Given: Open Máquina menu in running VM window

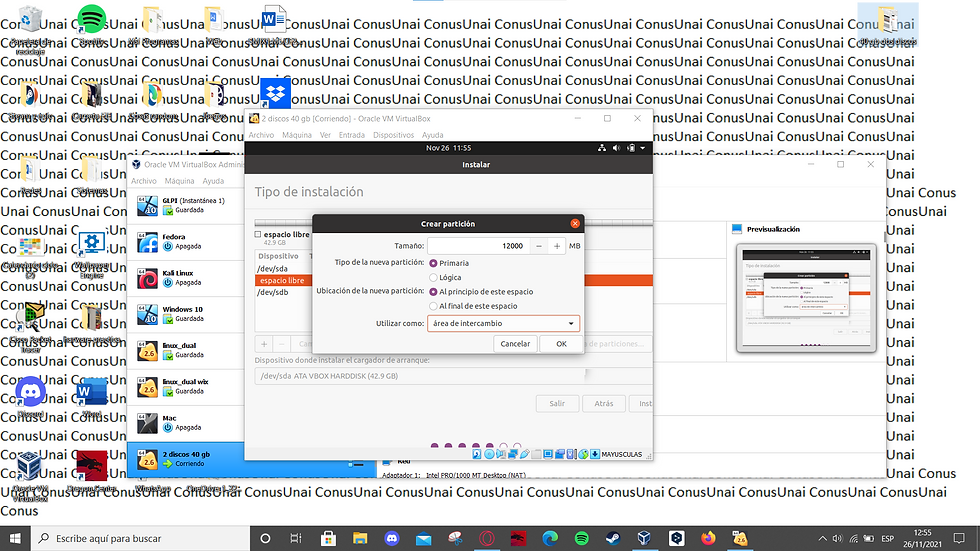Looking at the screenshot, I should pos(297,135).
